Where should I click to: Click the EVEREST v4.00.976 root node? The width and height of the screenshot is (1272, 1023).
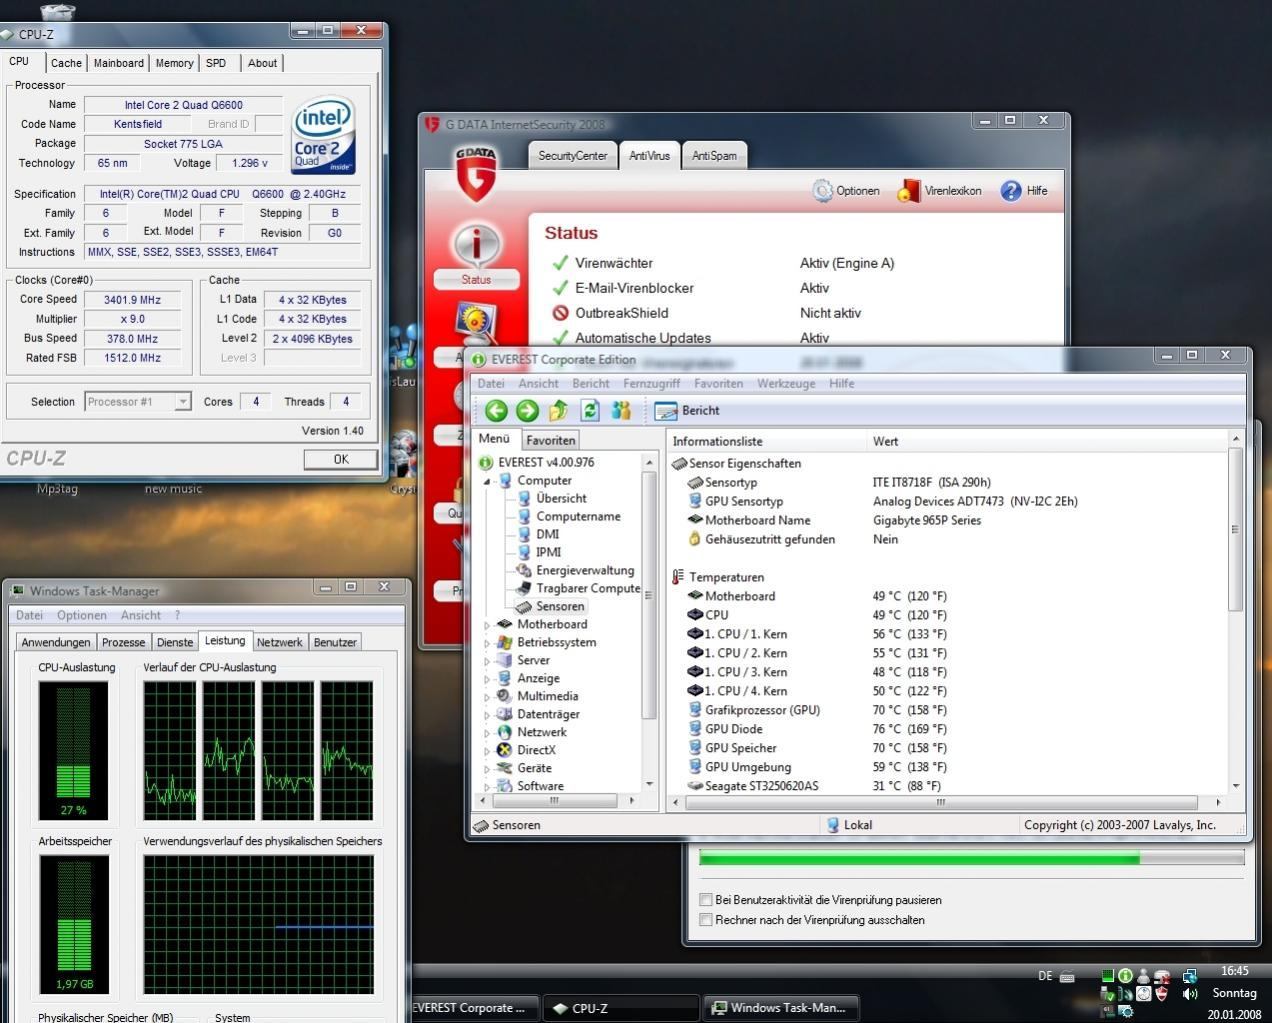click(546, 463)
